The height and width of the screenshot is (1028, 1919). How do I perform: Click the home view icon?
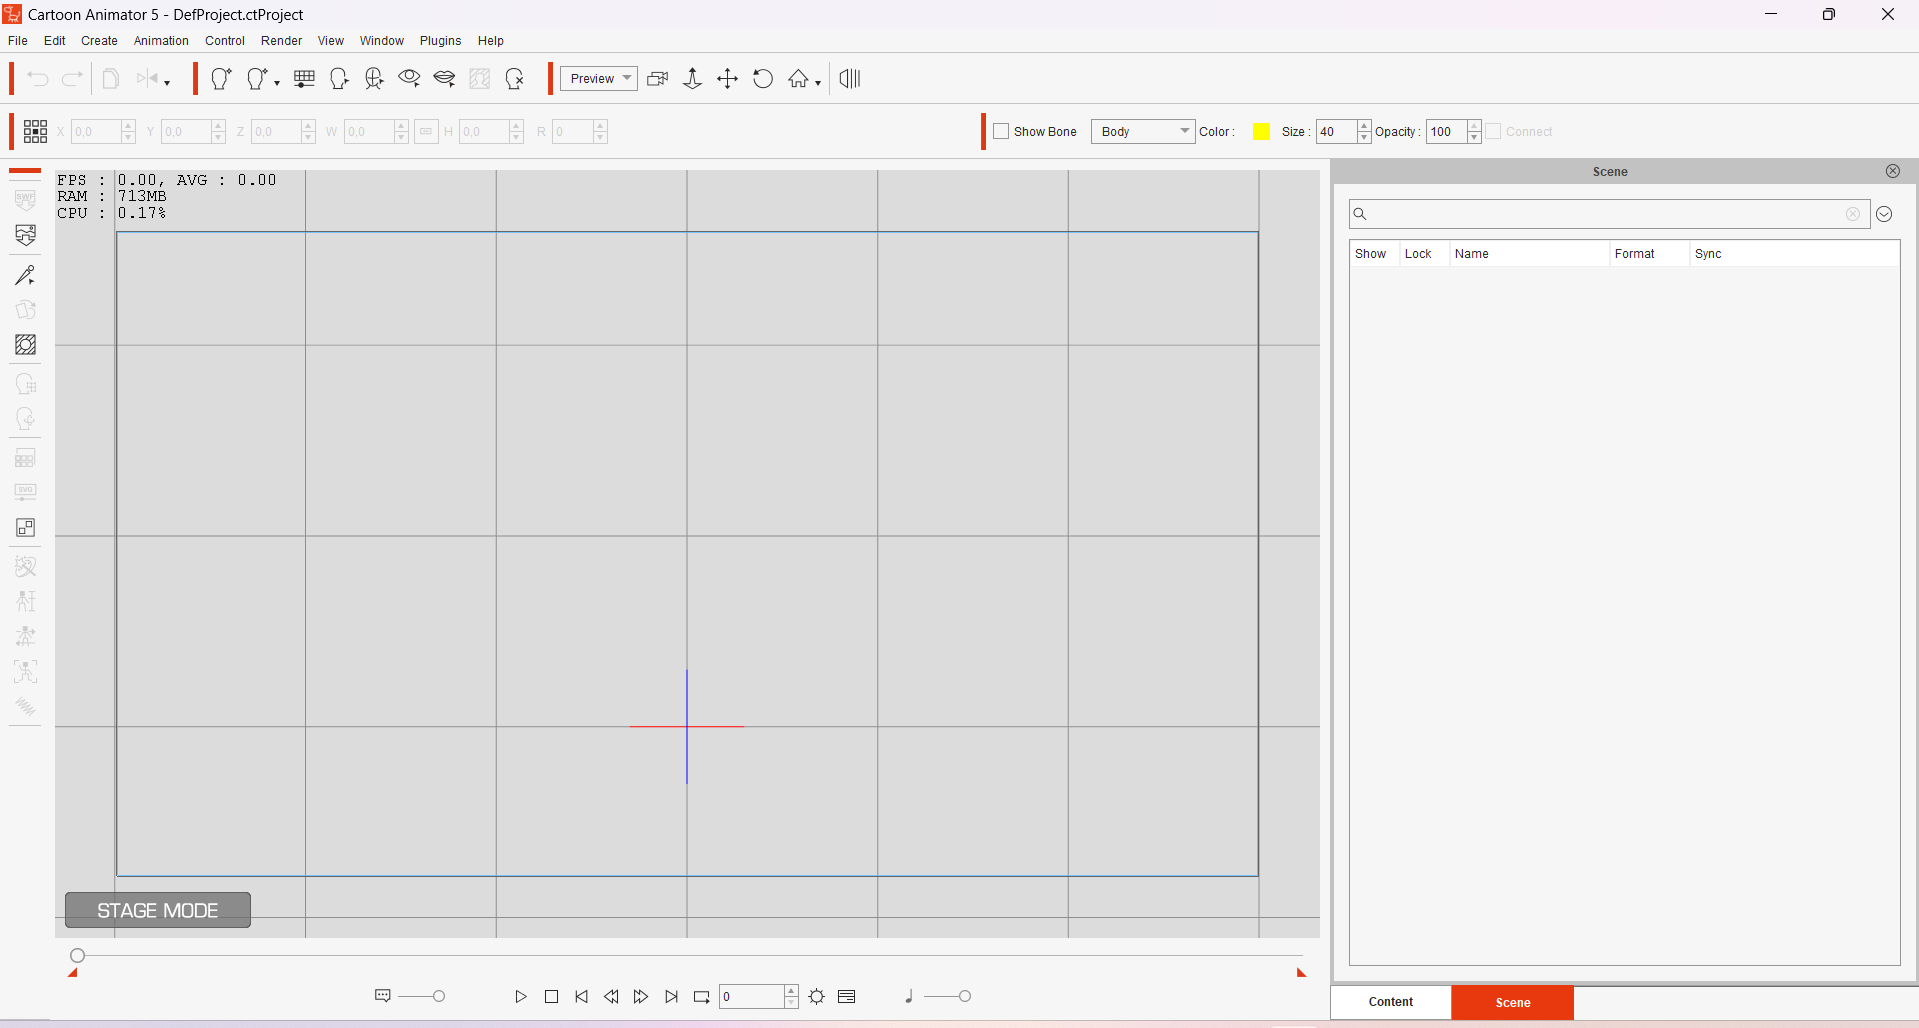coord(798,79)
